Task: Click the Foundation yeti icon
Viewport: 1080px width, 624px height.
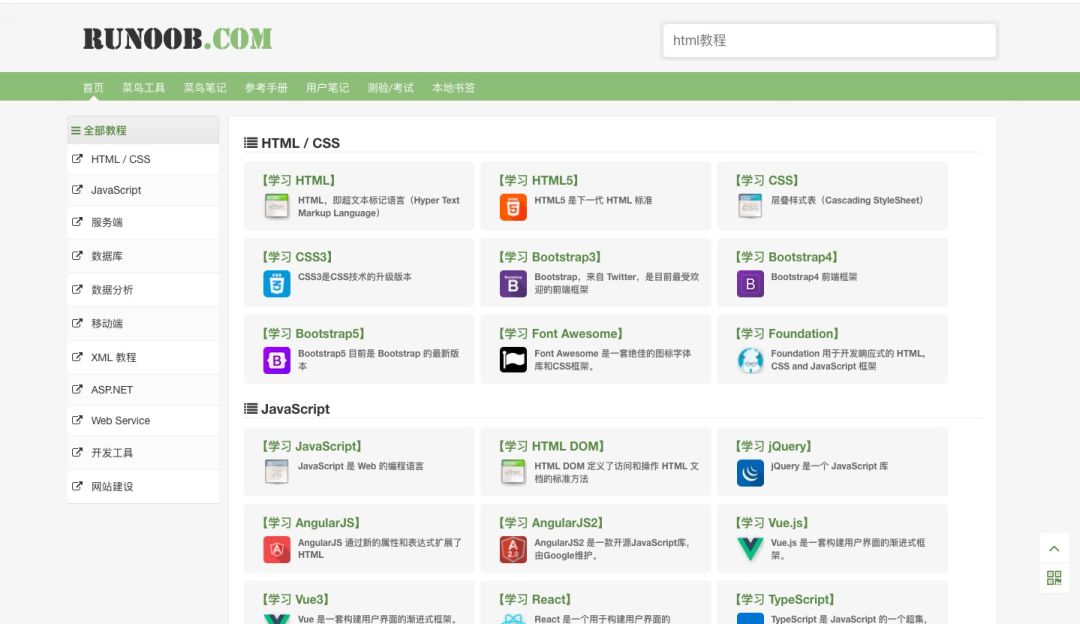Action: [x=750, y=360]
